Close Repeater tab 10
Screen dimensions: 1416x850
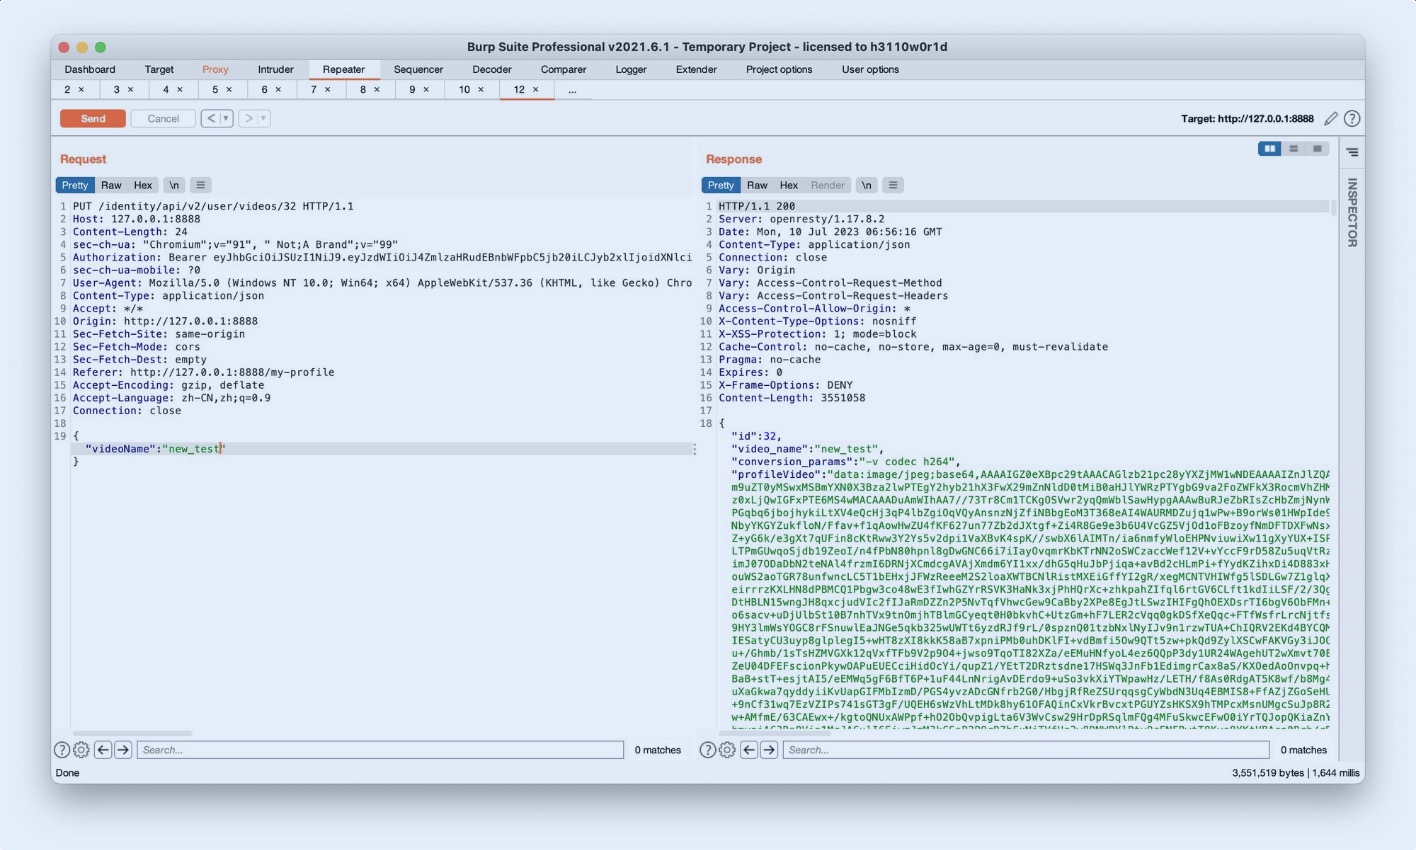point(481,90)
